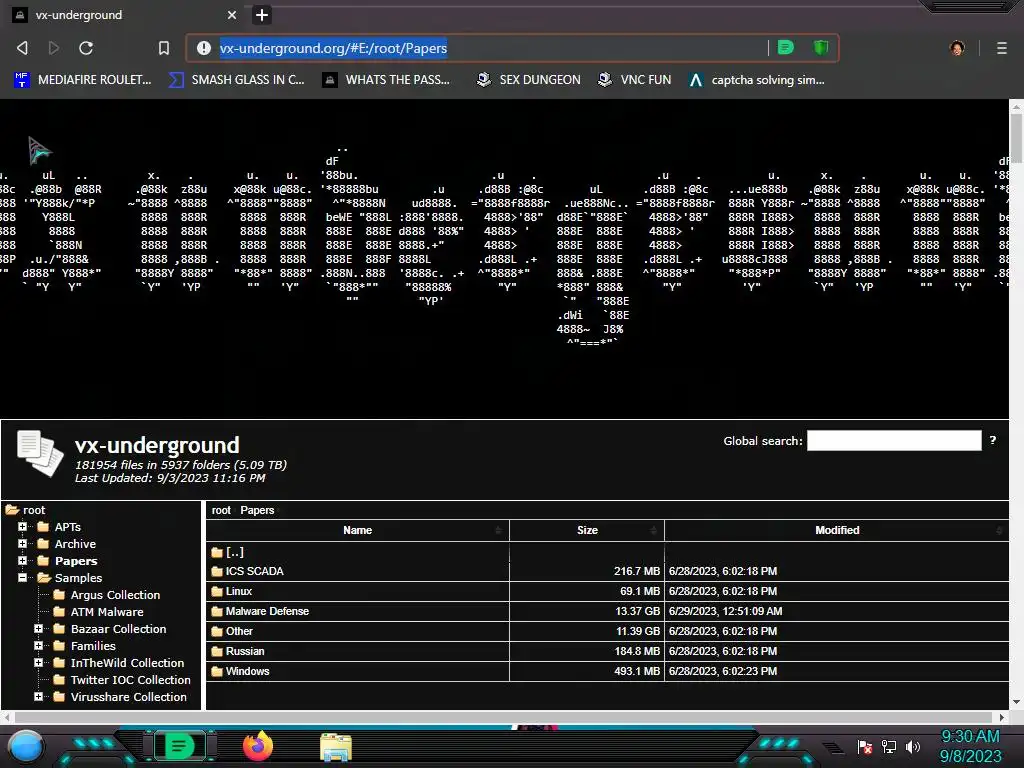Select Samples folder in tree
Image resolution: width=1024 pixels, height=768 pixels.
[78, 578]
